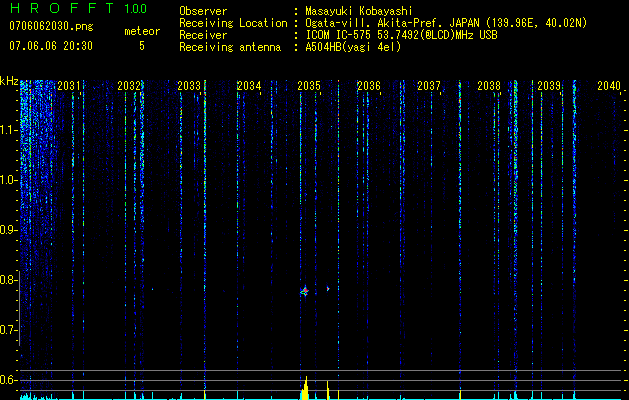
Task: Select the filename 0706062030.png
Action: point(51,26)
